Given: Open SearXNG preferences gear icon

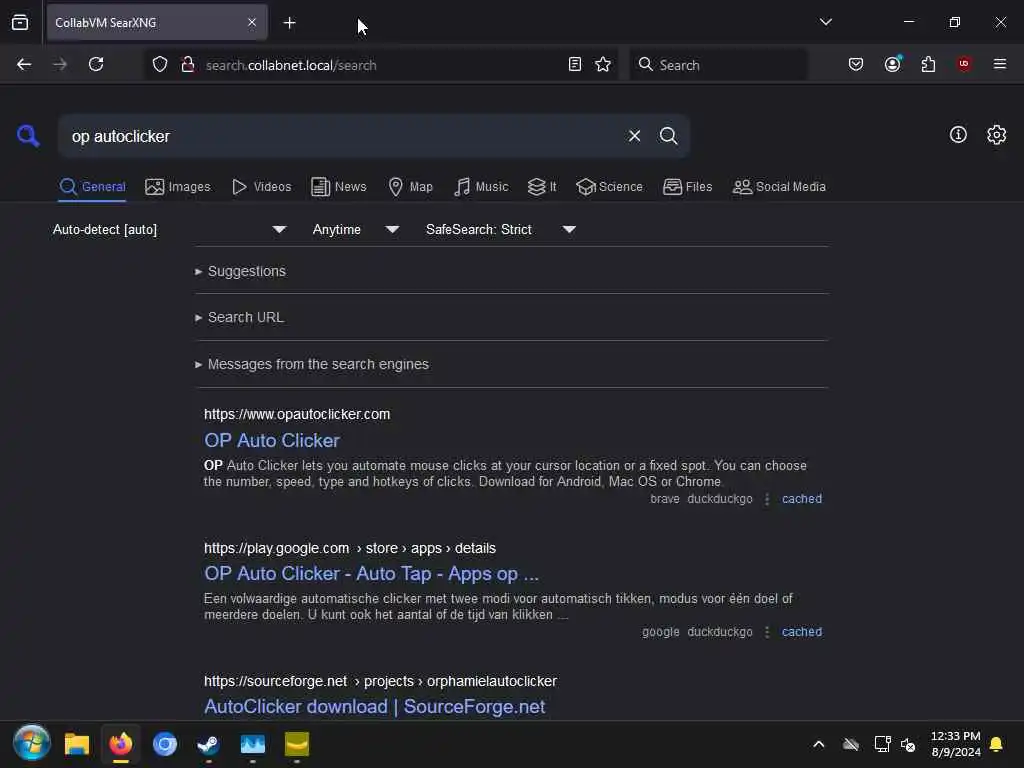Looking at the screenshot, I should pyautogui.click(x=996, y=135).
